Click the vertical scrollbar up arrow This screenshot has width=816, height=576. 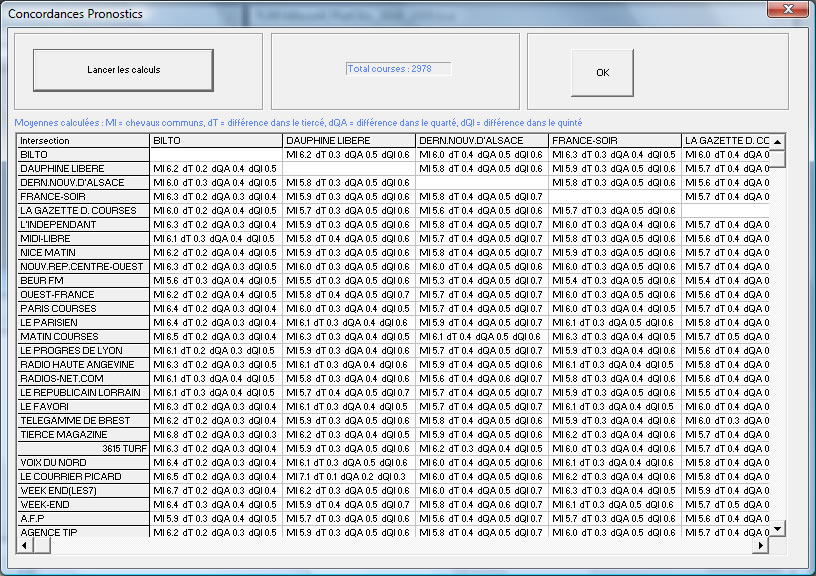[777, 142]
